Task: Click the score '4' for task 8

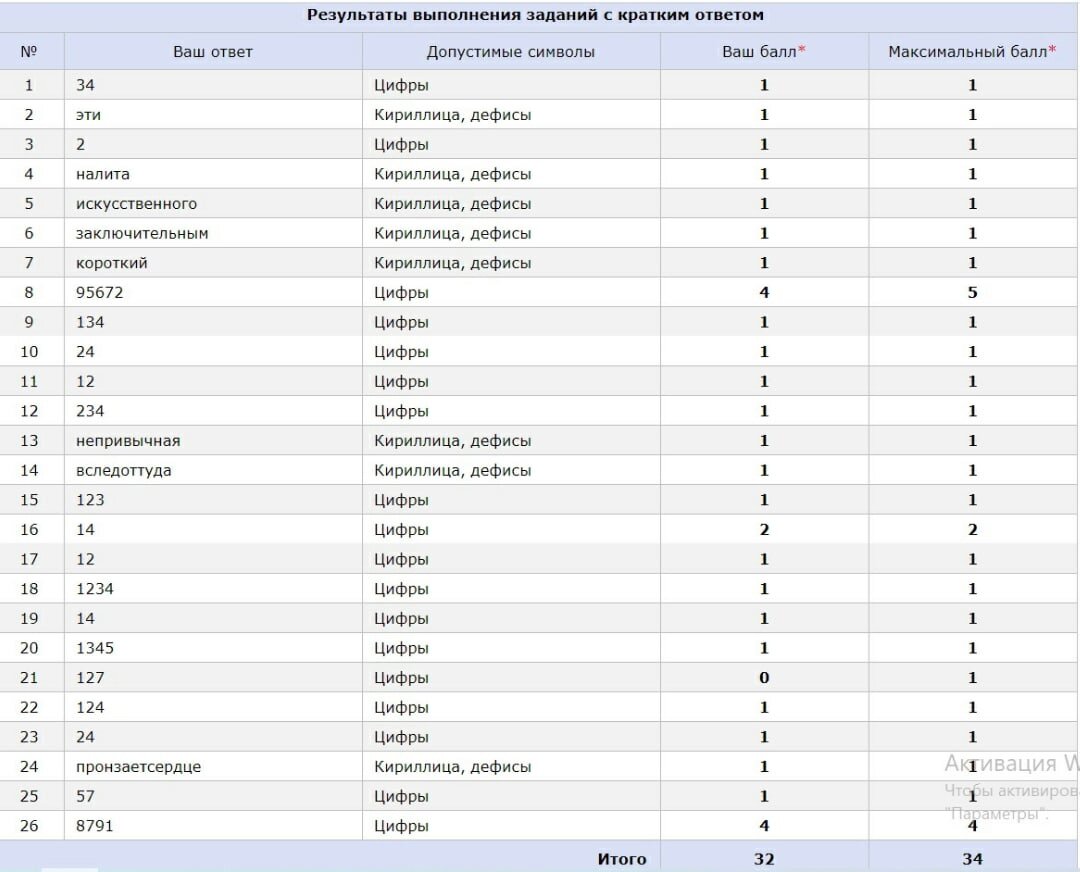Action: click(764, 293)
